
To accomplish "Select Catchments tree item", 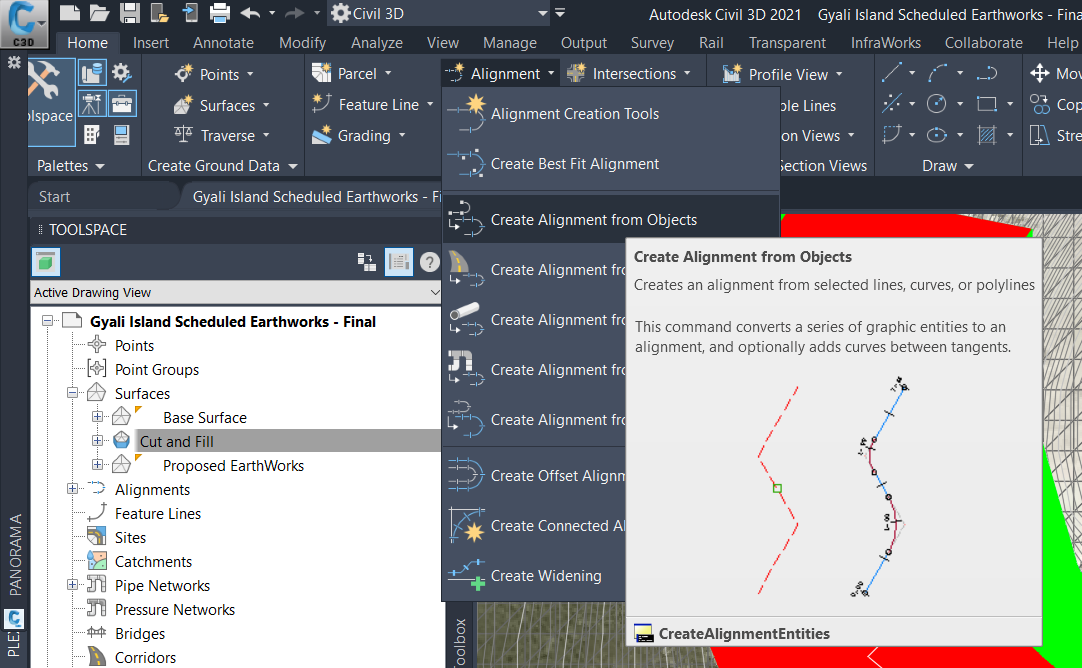I will (153, 562).
